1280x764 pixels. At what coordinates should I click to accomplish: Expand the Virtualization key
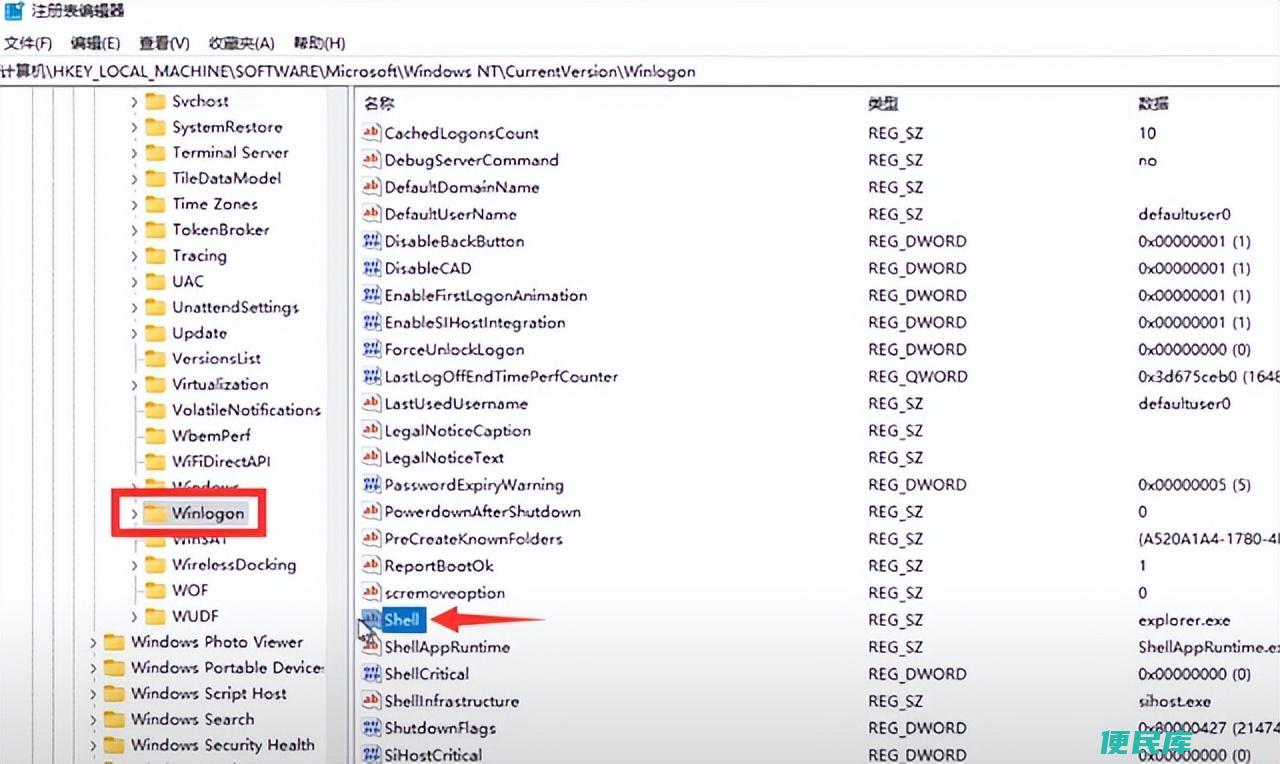135,384
